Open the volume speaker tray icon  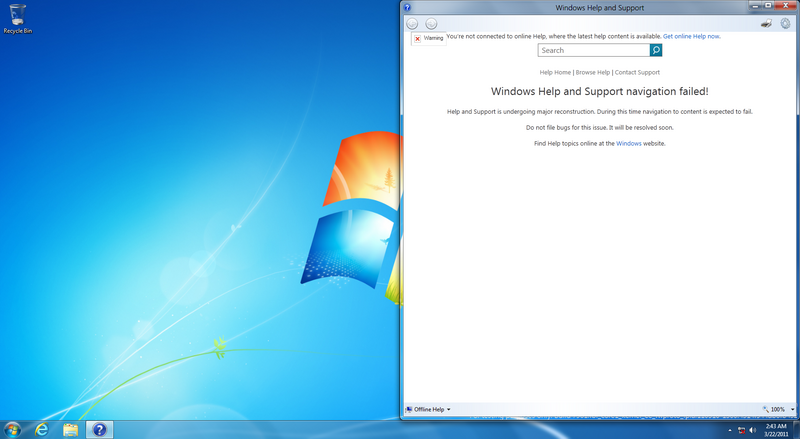point(753,430)
